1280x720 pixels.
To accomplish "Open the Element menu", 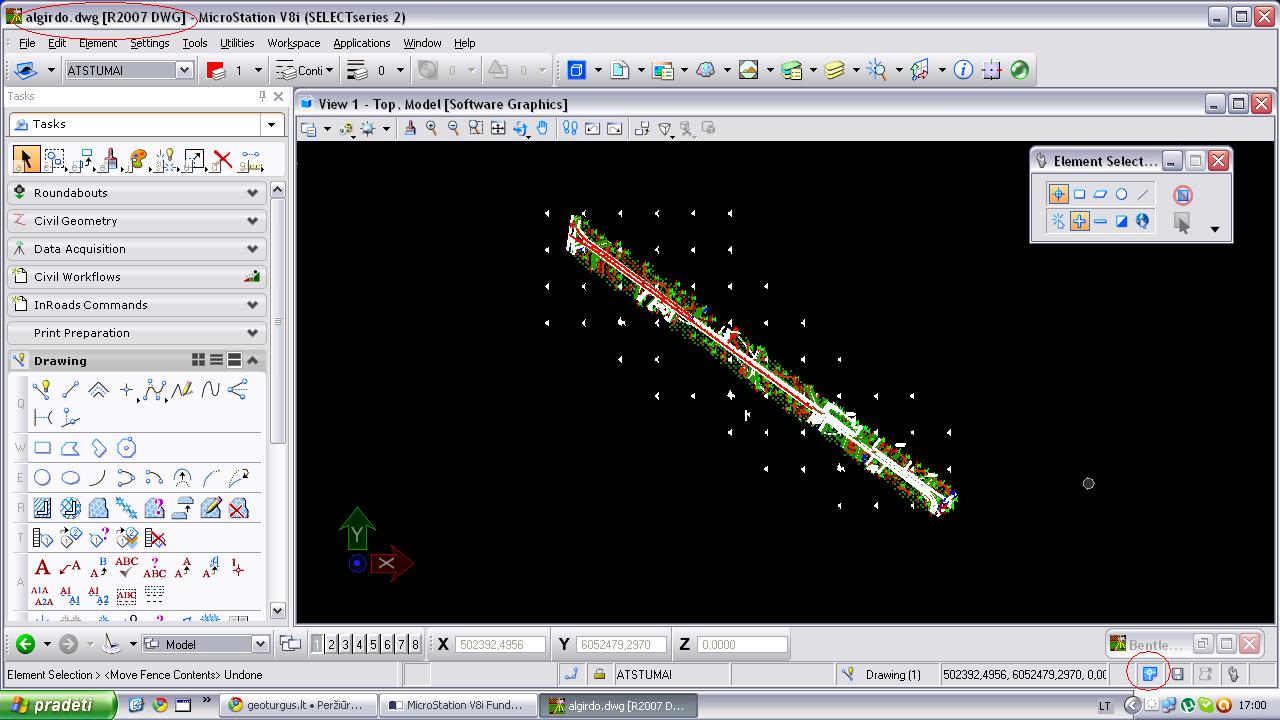I will click(x=97, y=43).
